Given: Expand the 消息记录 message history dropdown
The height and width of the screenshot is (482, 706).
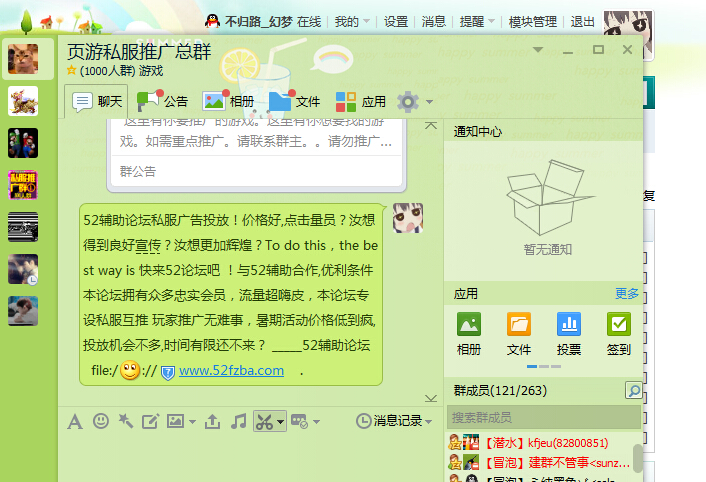Looking at the screenshot, I should point(430,422).
